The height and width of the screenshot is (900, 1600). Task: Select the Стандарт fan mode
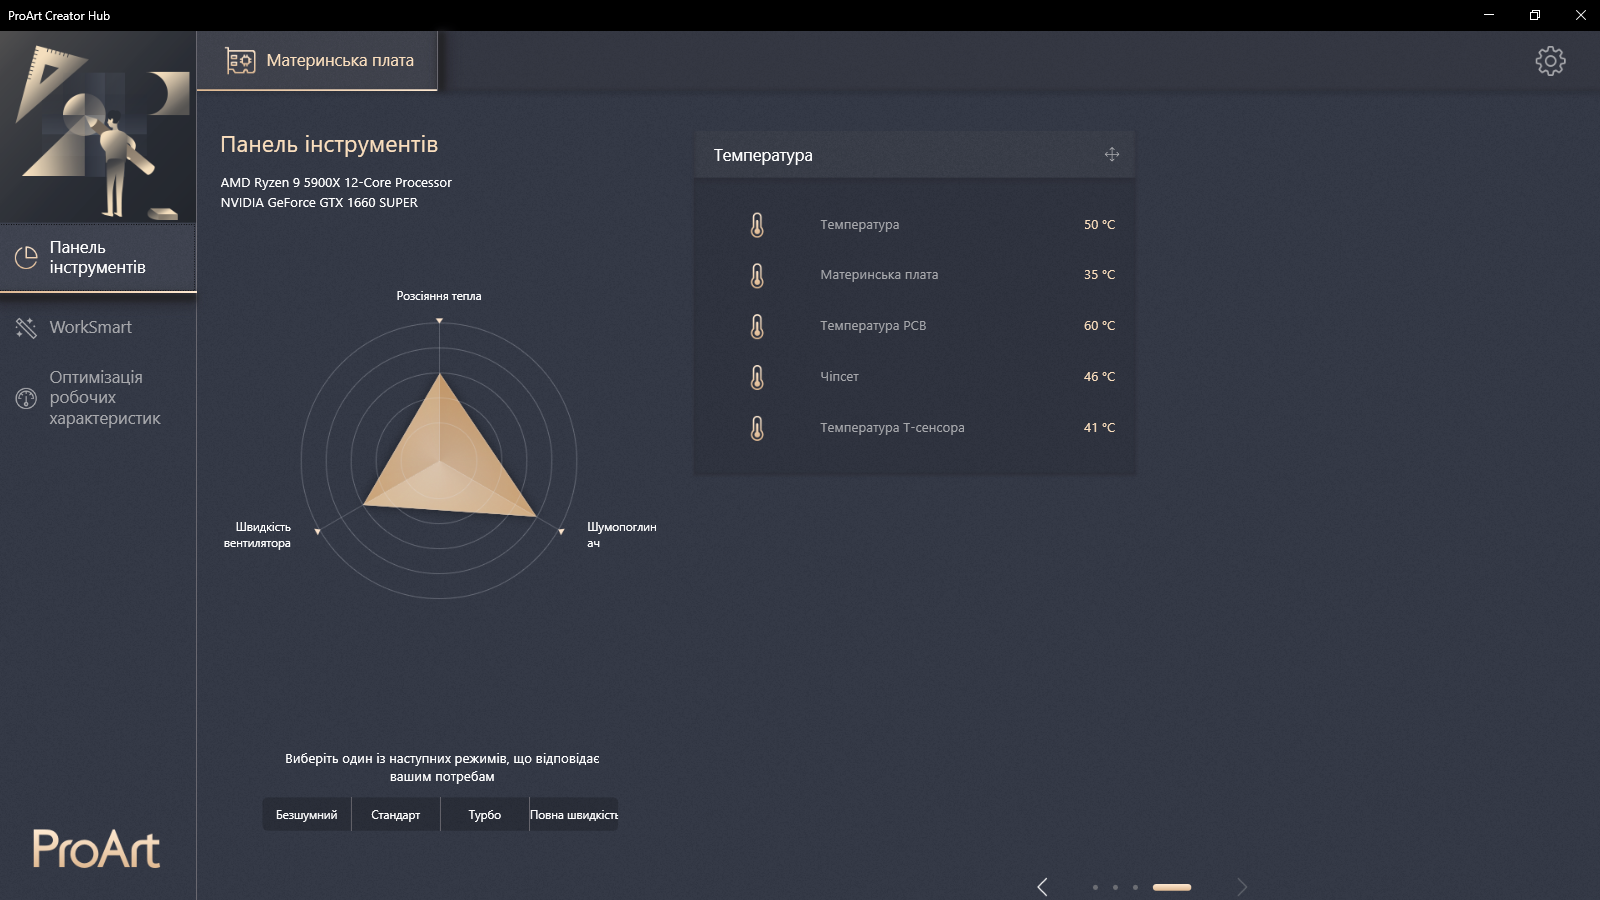395,815
